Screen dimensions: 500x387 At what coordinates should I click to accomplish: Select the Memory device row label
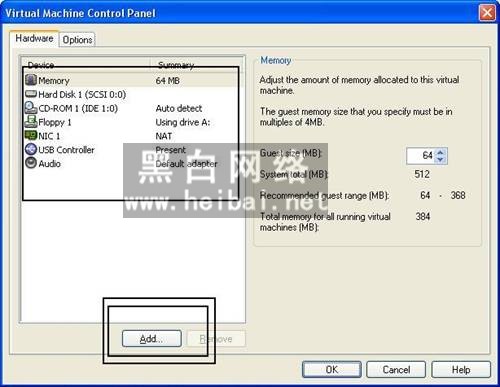54,81
